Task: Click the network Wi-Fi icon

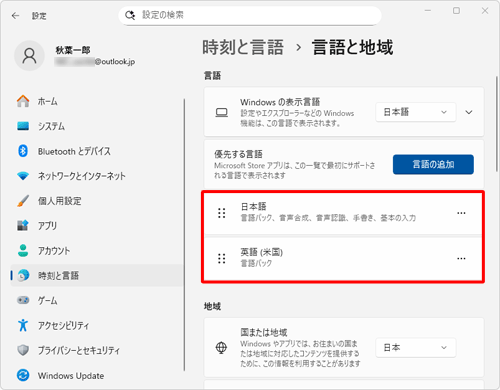Action: click(x=23, y=176)
